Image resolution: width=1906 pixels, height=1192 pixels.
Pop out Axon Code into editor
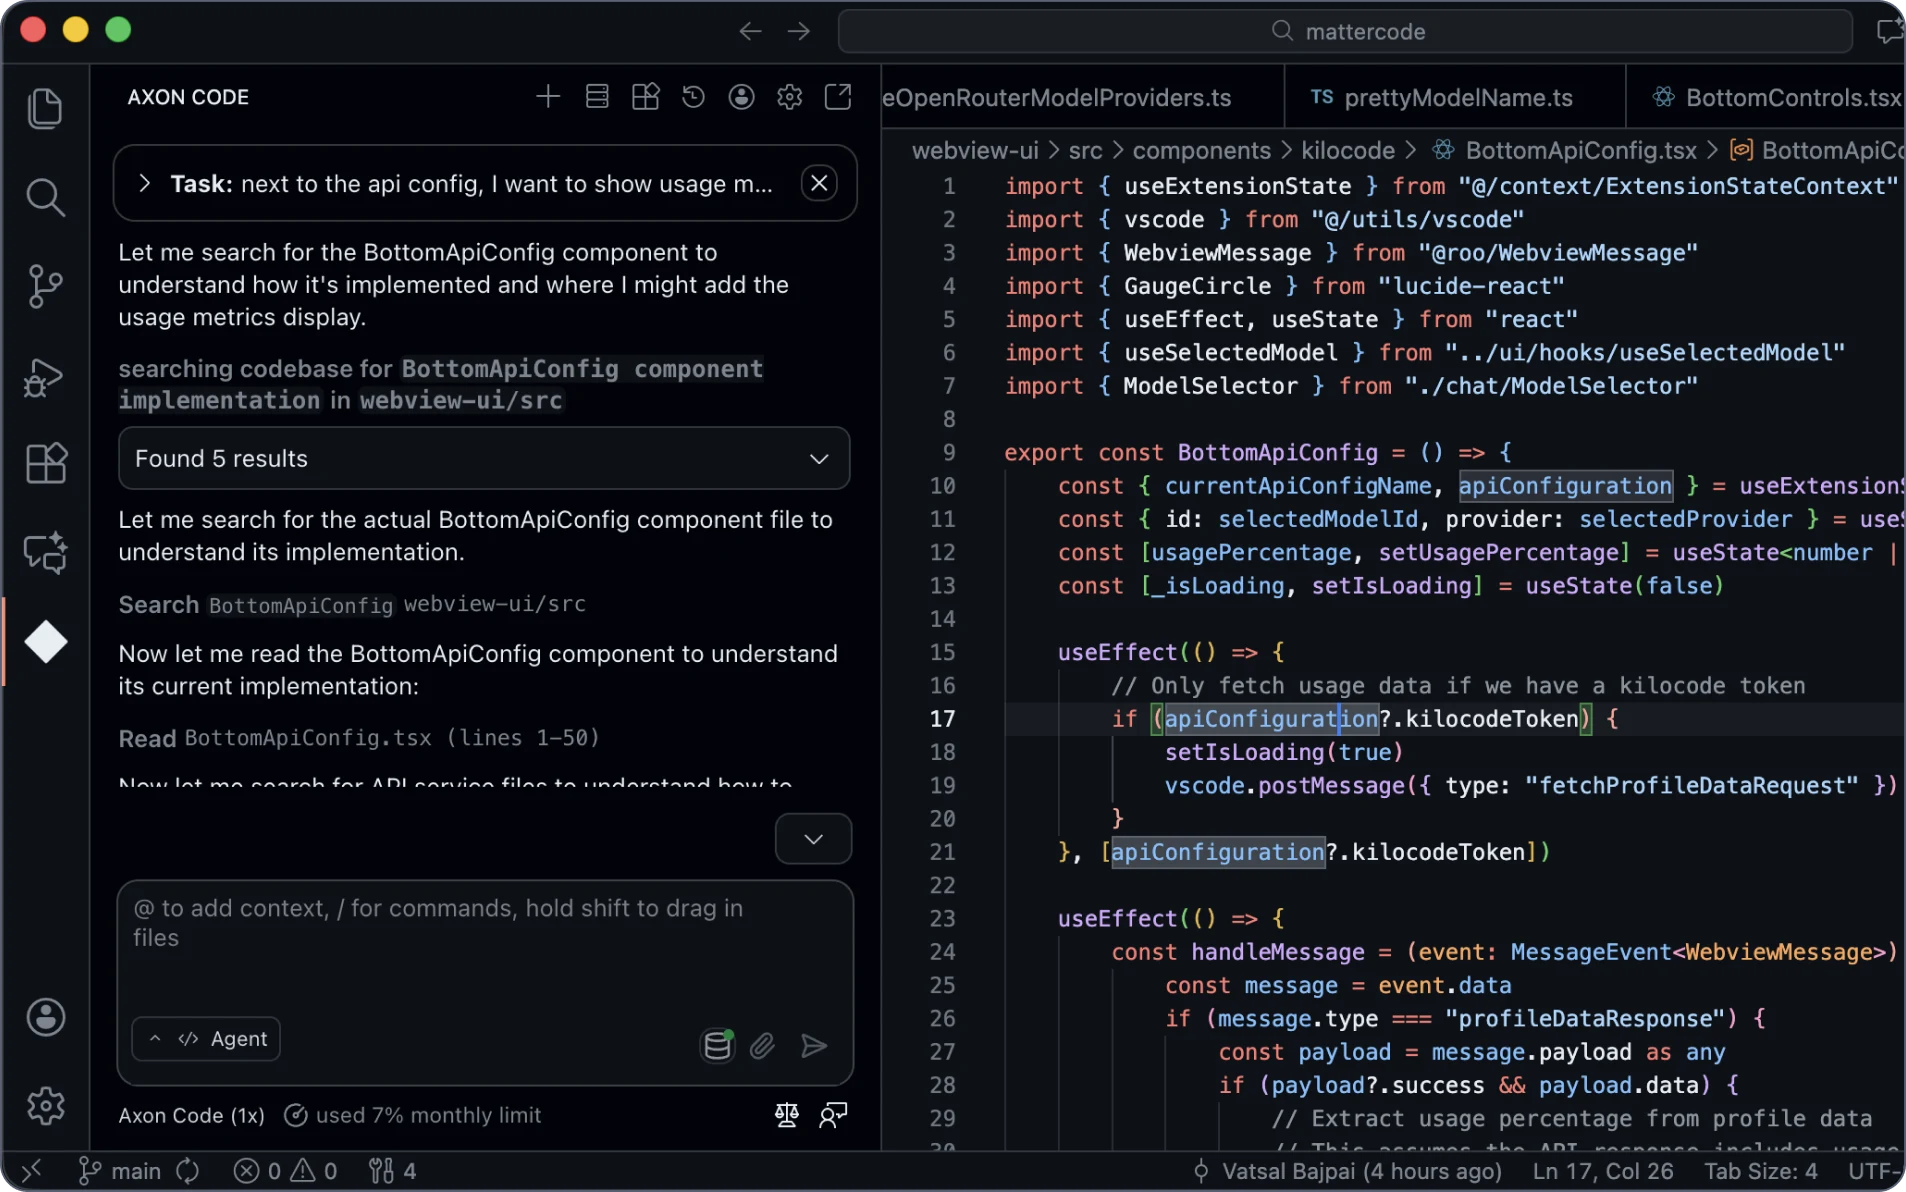point(839,96)
